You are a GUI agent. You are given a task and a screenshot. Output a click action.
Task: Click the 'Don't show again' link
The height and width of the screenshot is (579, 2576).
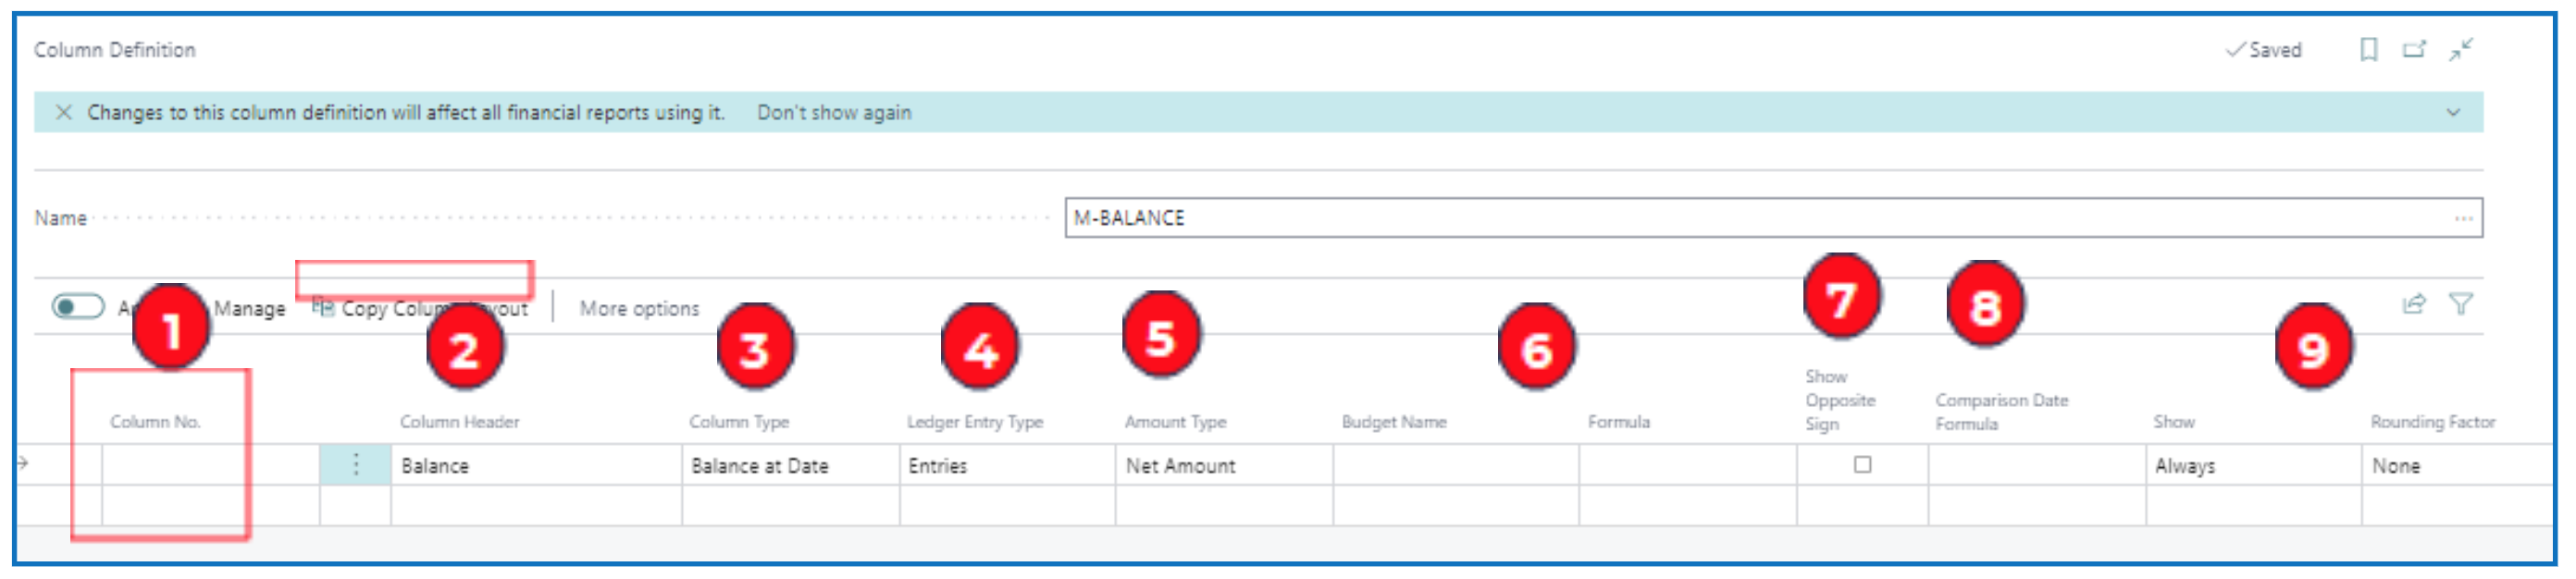pos(833,113)
